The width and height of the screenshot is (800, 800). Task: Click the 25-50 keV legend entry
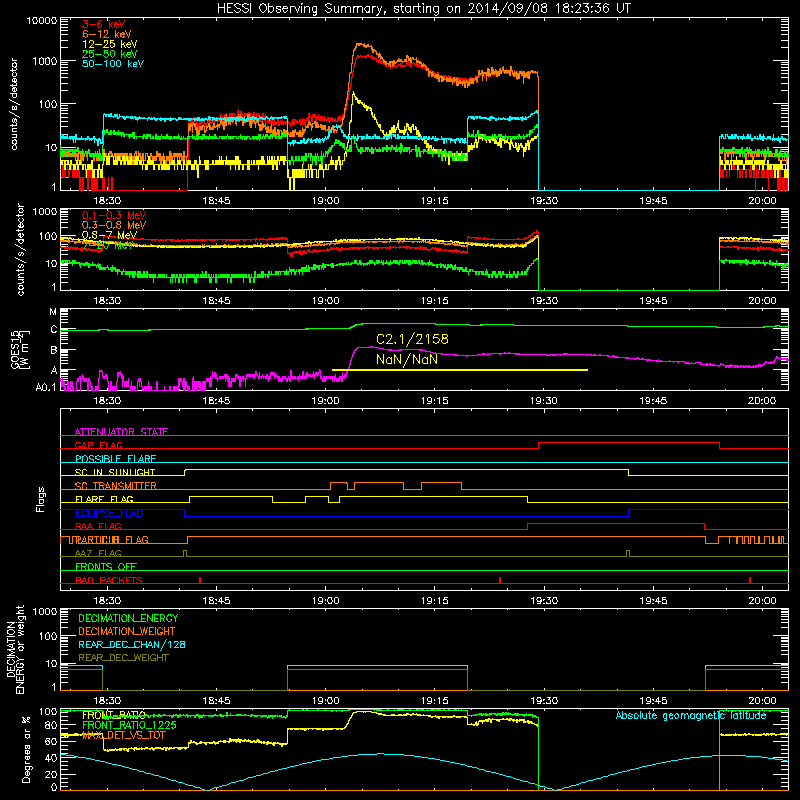pyautogui.click(x=110, y=54)
